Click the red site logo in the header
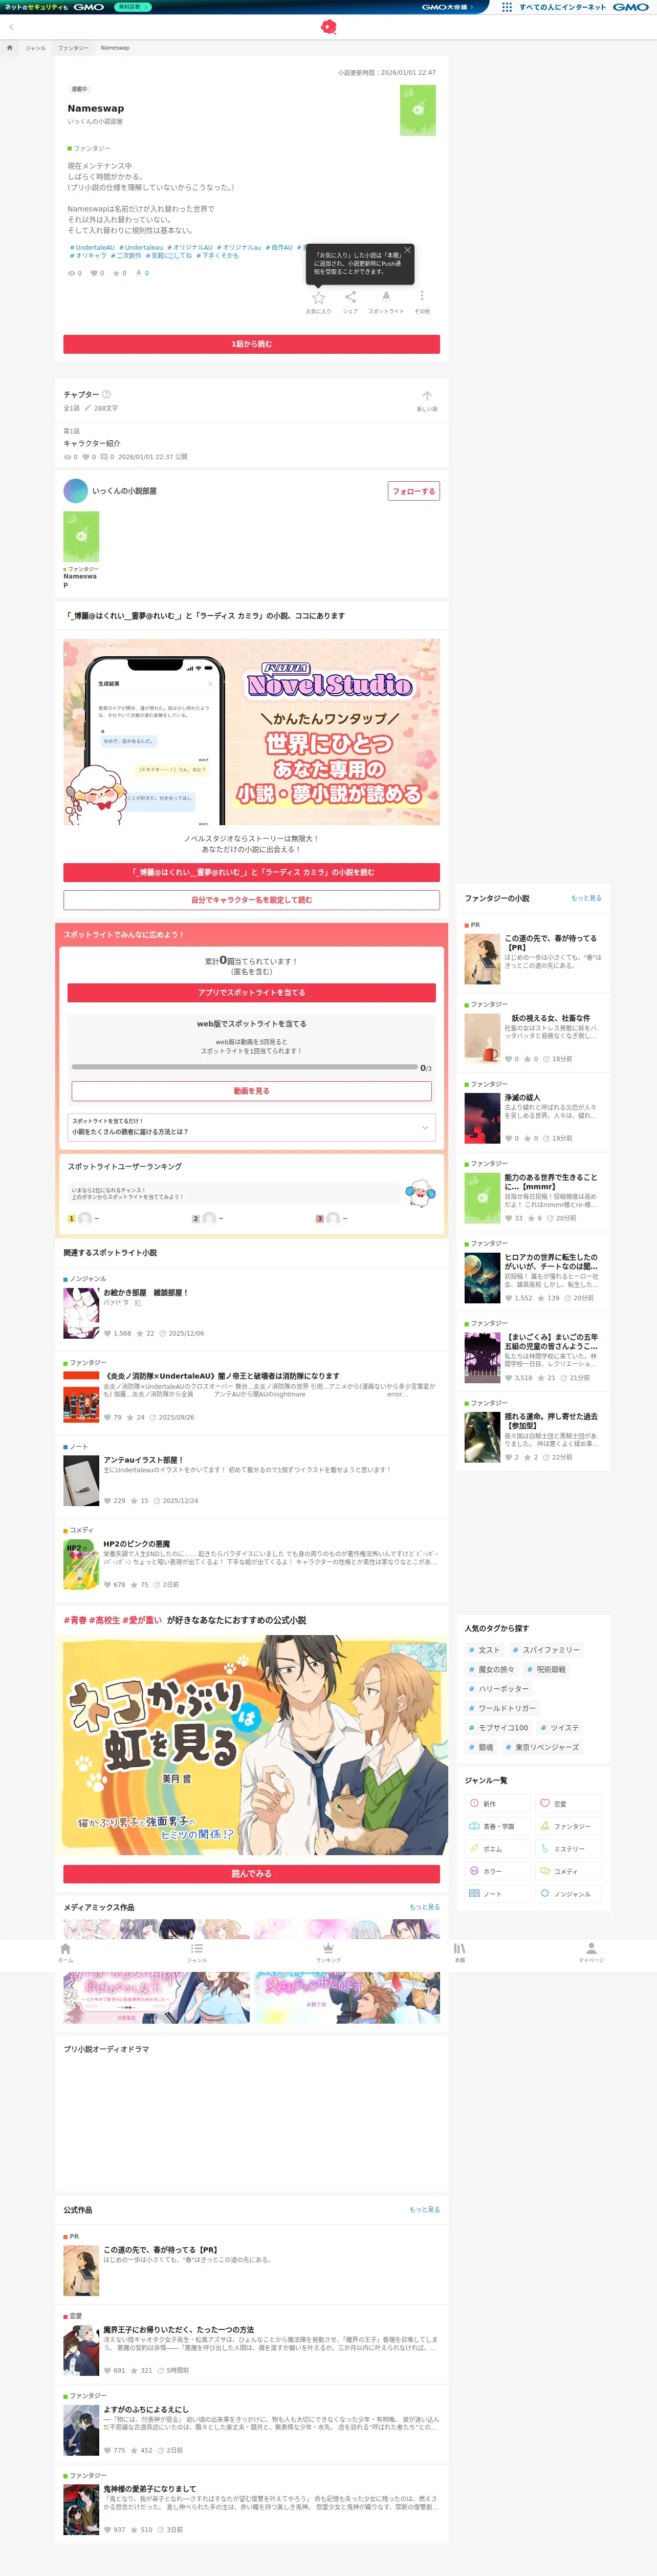This screenshot has height=2576, width=657. pyautogui.click(x=328, y=27)
